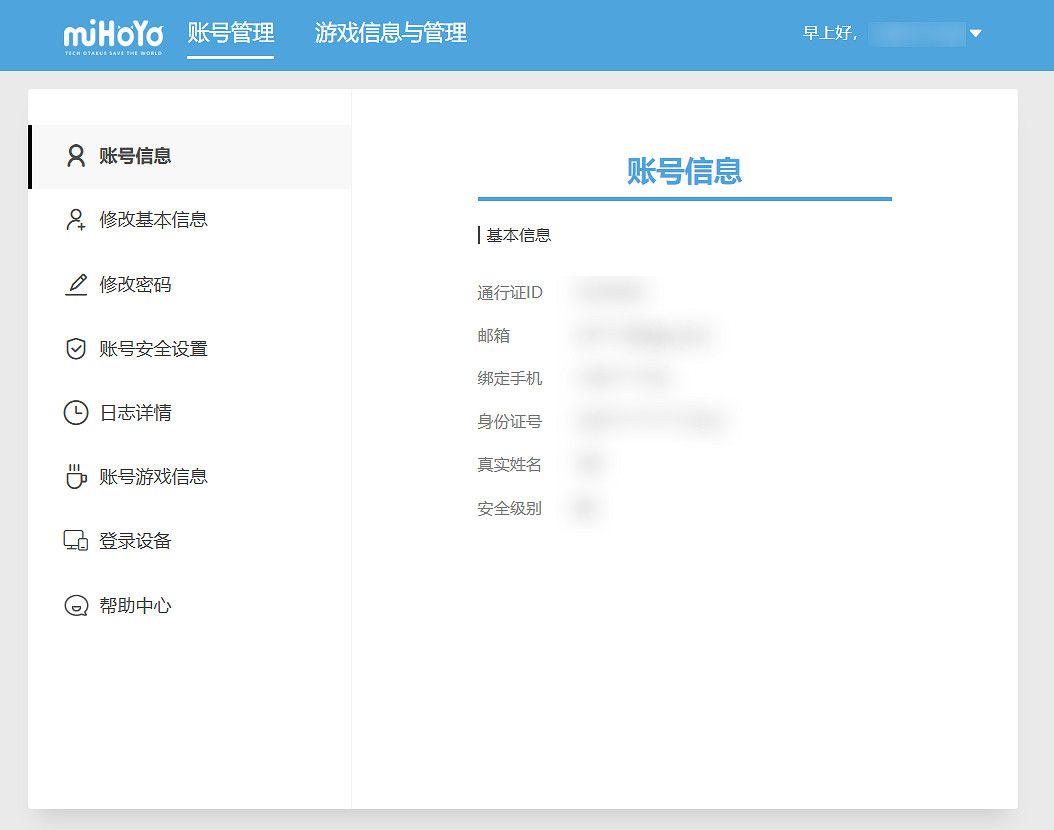Click the miHoYo logo in the header
Image resolution: width=1054 pixels, height=830 pixels.
tap(112, 36)
